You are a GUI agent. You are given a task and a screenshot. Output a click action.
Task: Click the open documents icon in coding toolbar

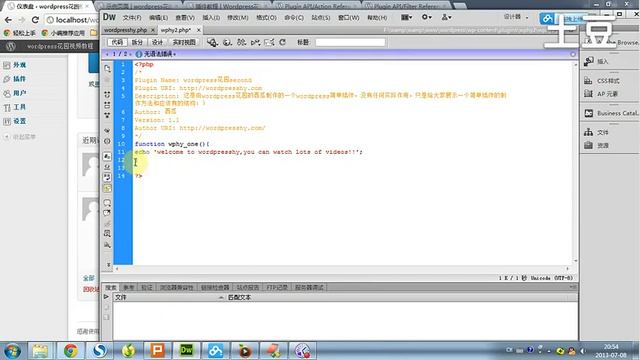[x=107, y=68]
